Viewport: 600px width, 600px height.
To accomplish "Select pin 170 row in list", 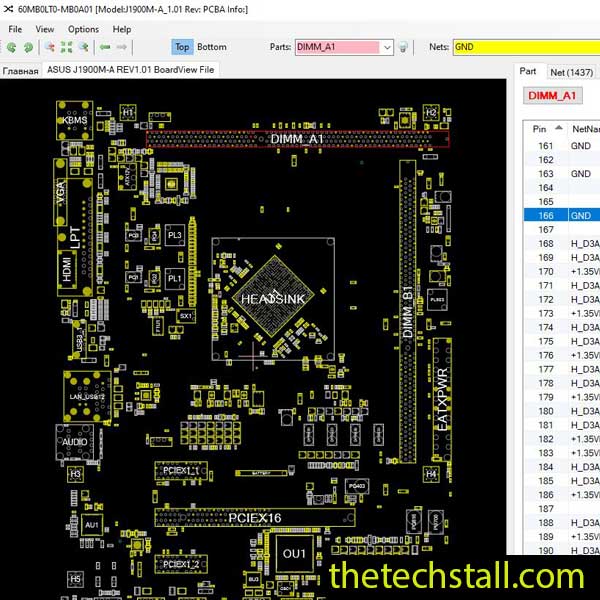I will [x=562, y=271].
